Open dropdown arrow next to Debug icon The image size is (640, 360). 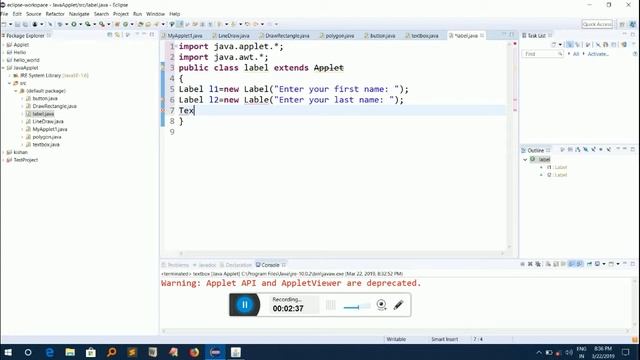coord(66,24)
